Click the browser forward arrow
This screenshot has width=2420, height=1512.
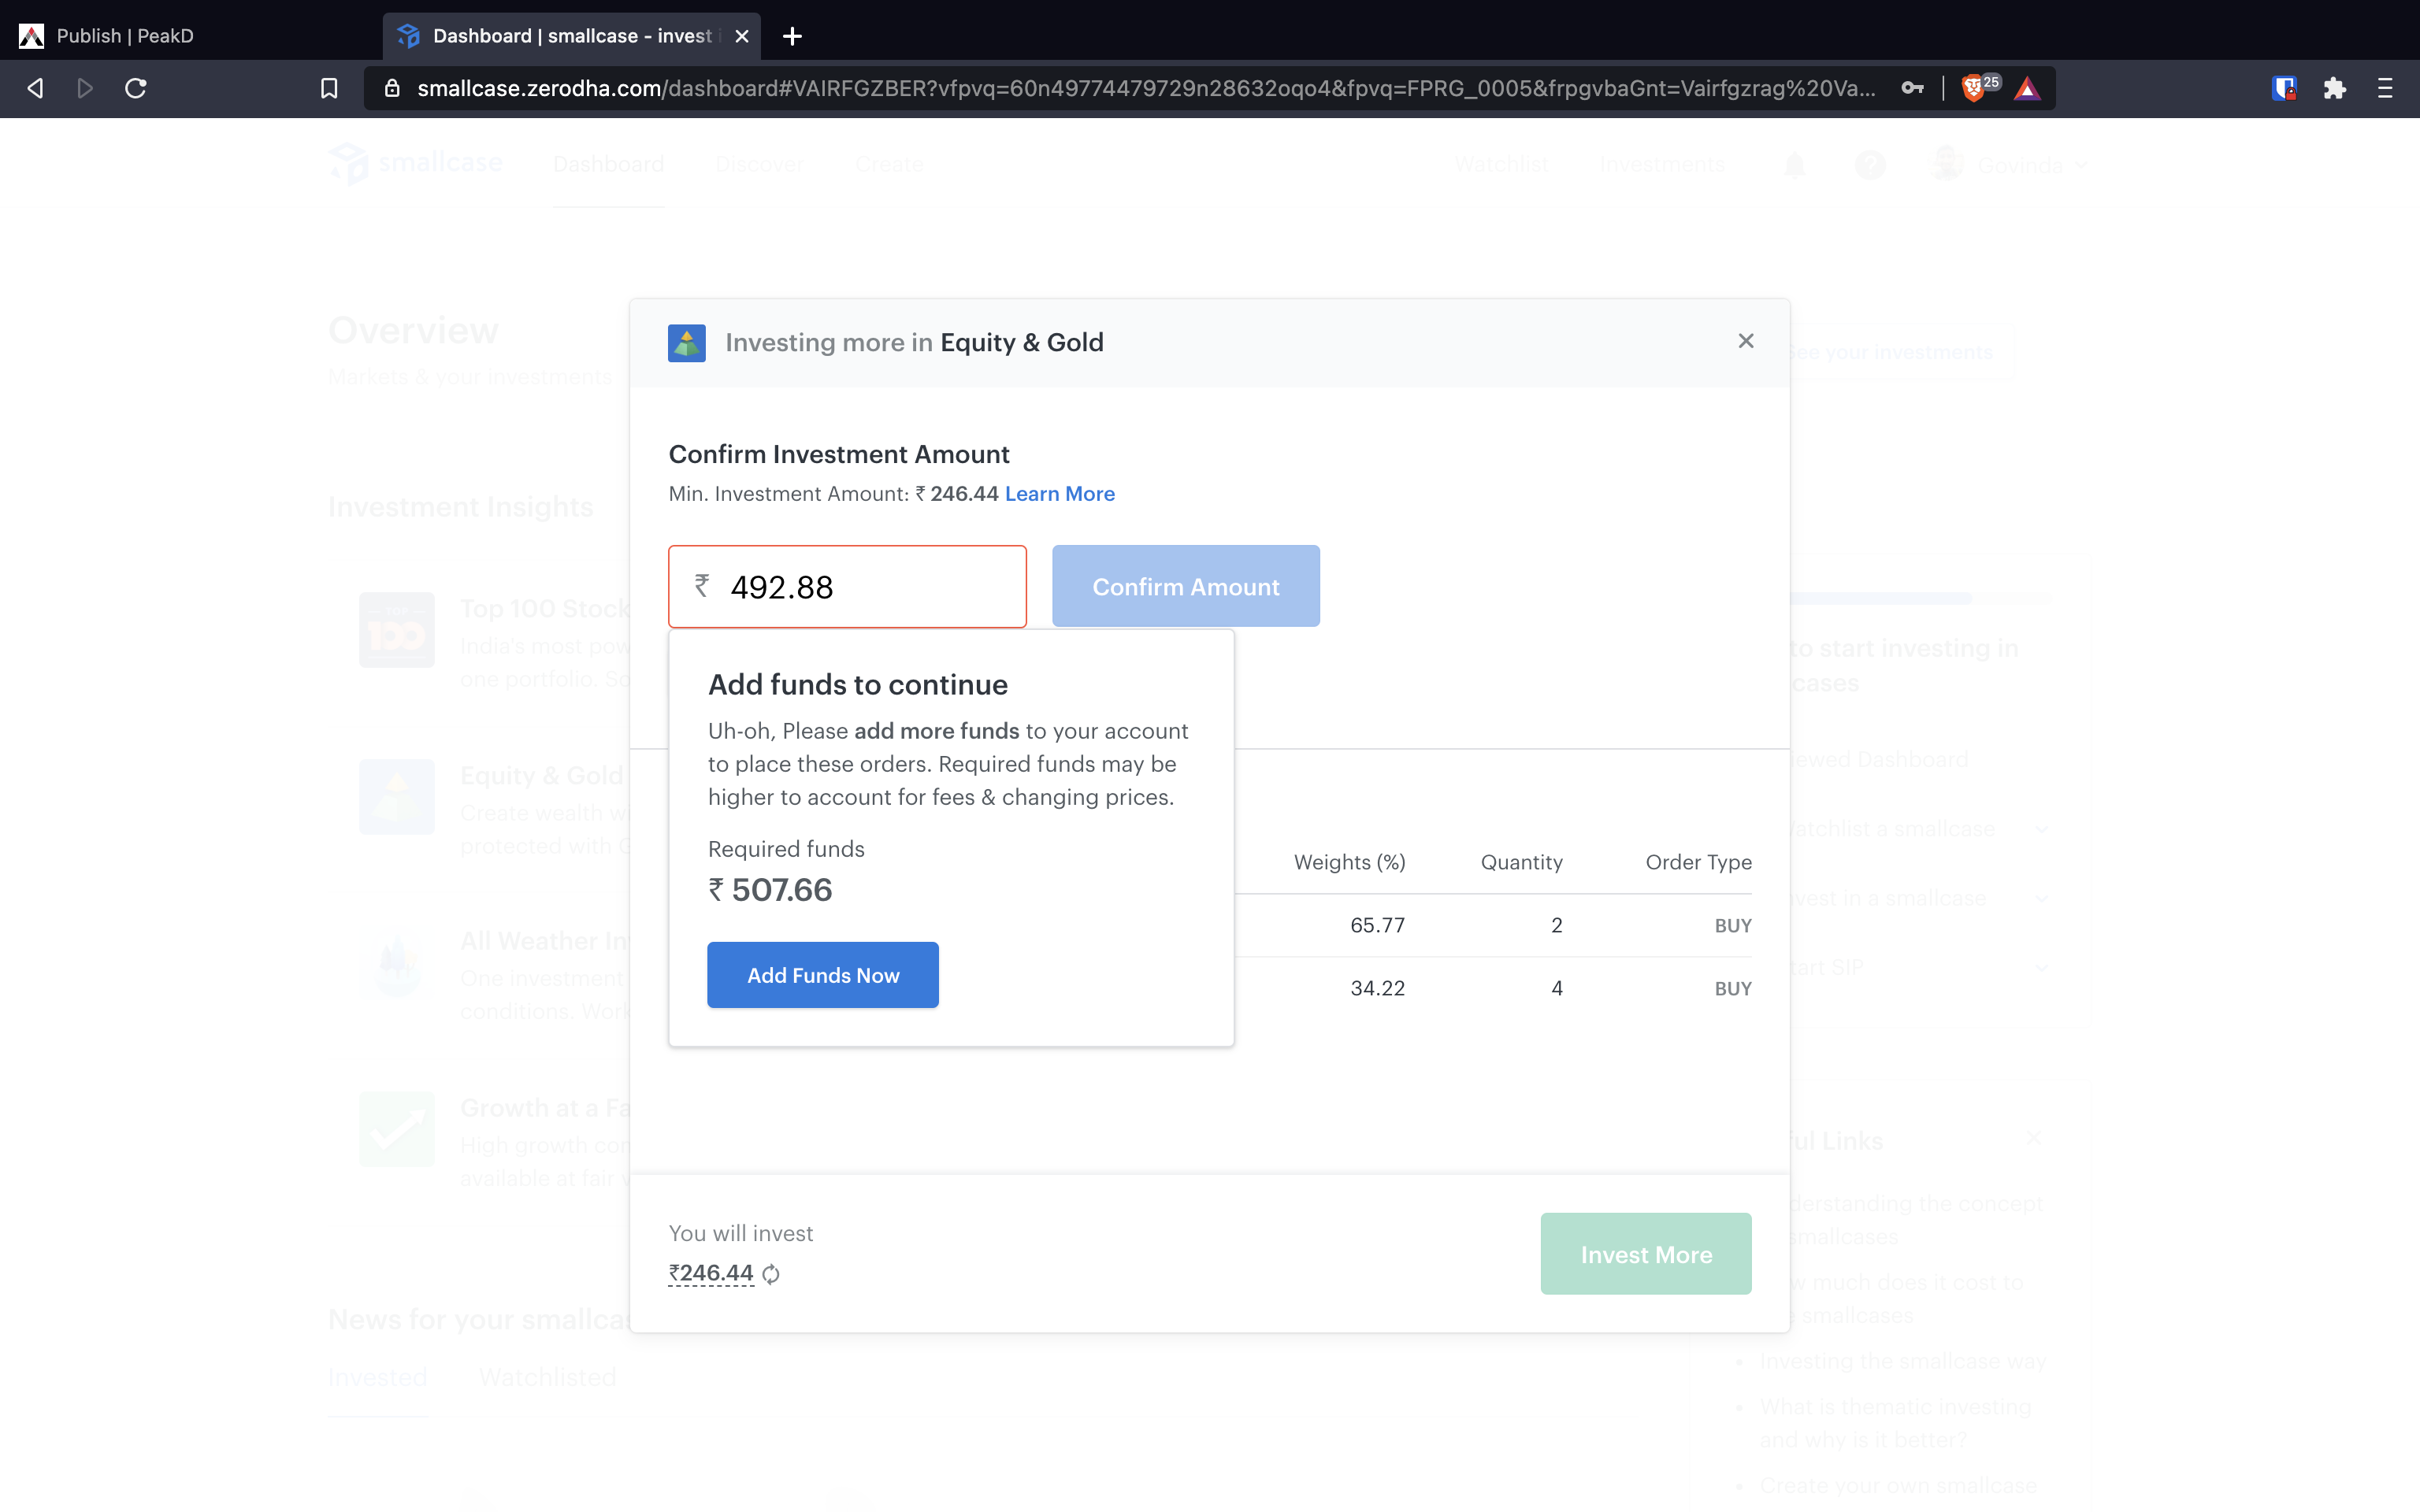tap(85, 89)
